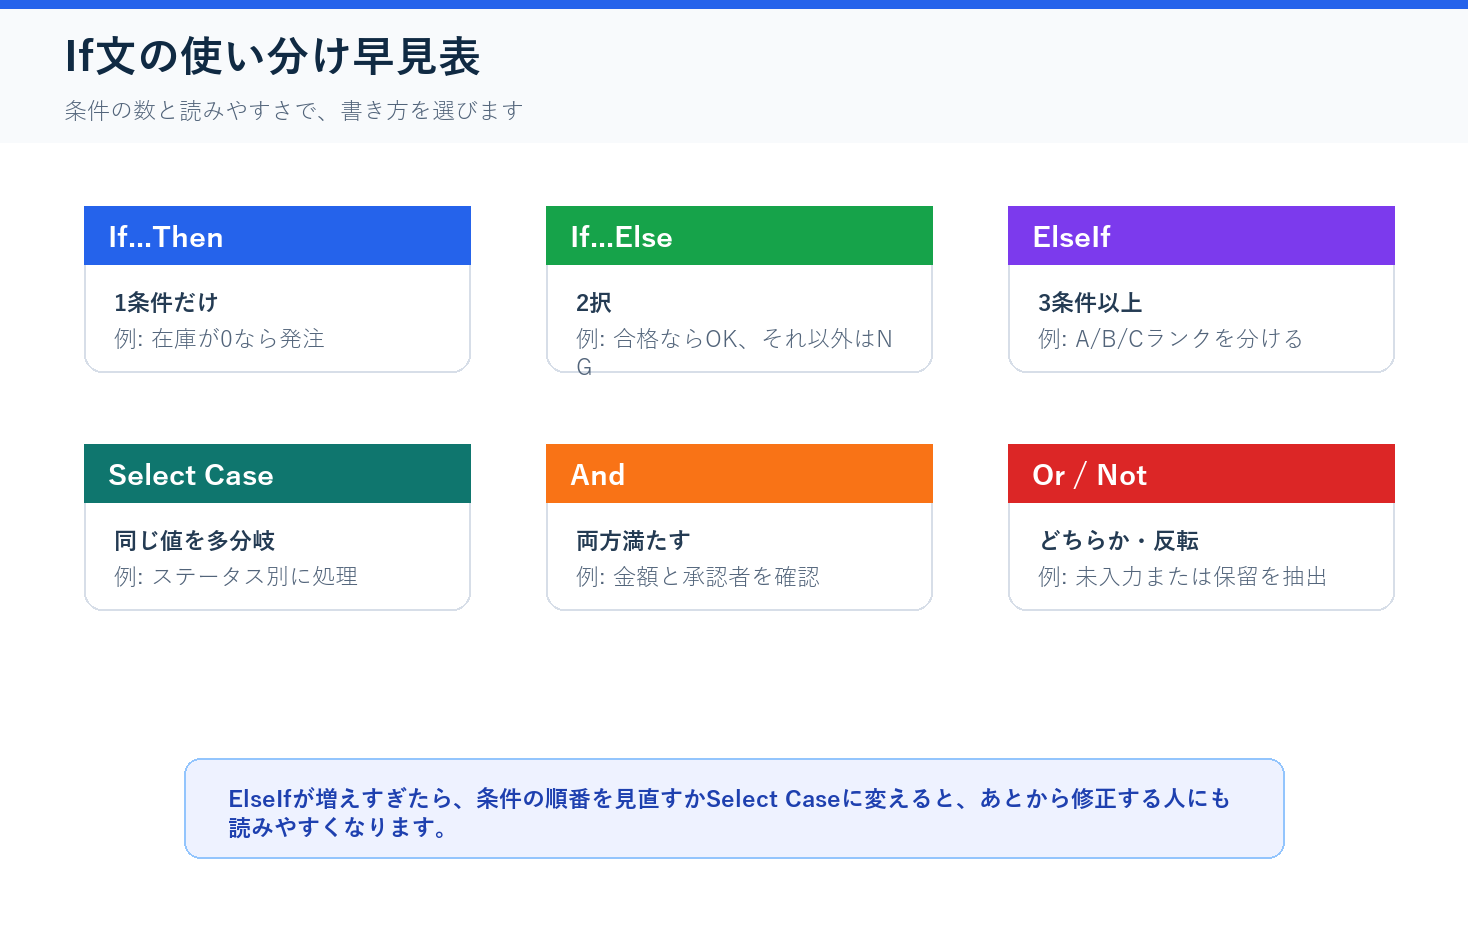Click the title 'If文の使い分け早見表'
The image size is (1468, 940).
pos(273,56)
